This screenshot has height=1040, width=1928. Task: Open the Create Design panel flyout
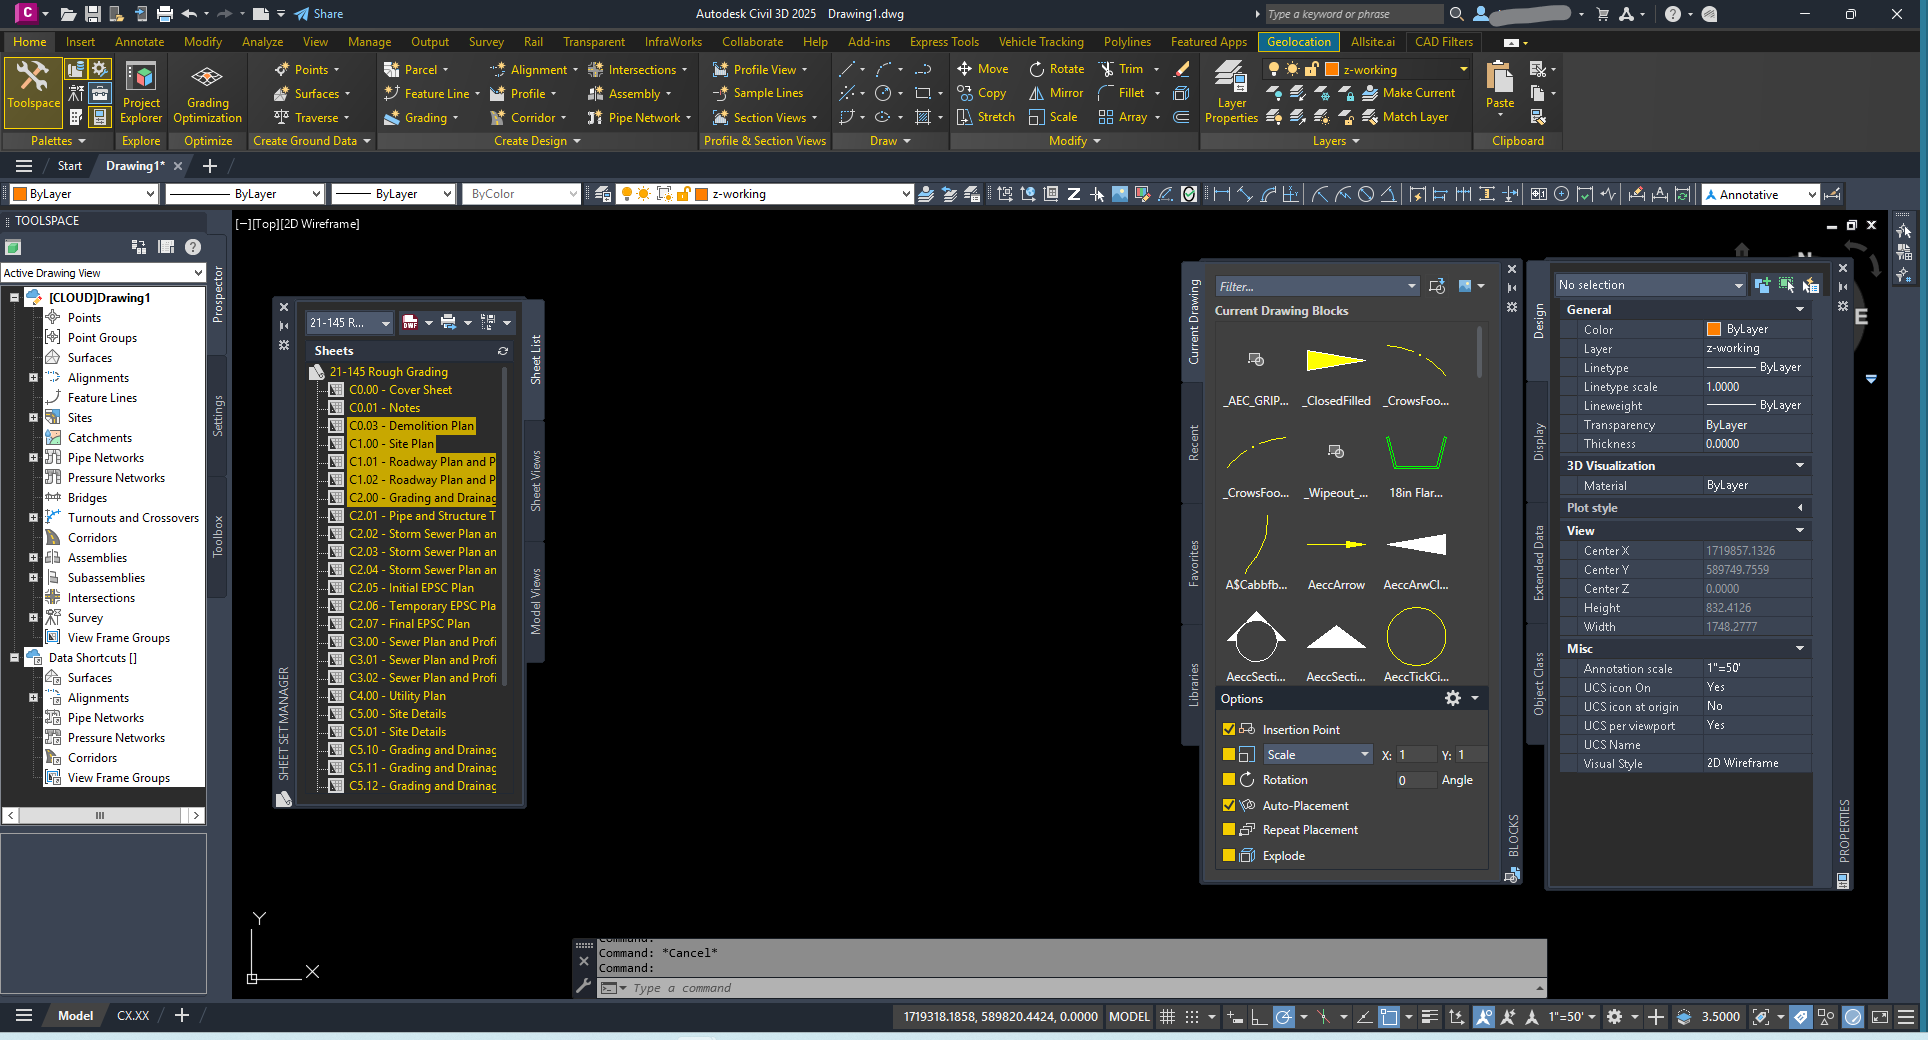pyautogui.click(x=537, y=141)
